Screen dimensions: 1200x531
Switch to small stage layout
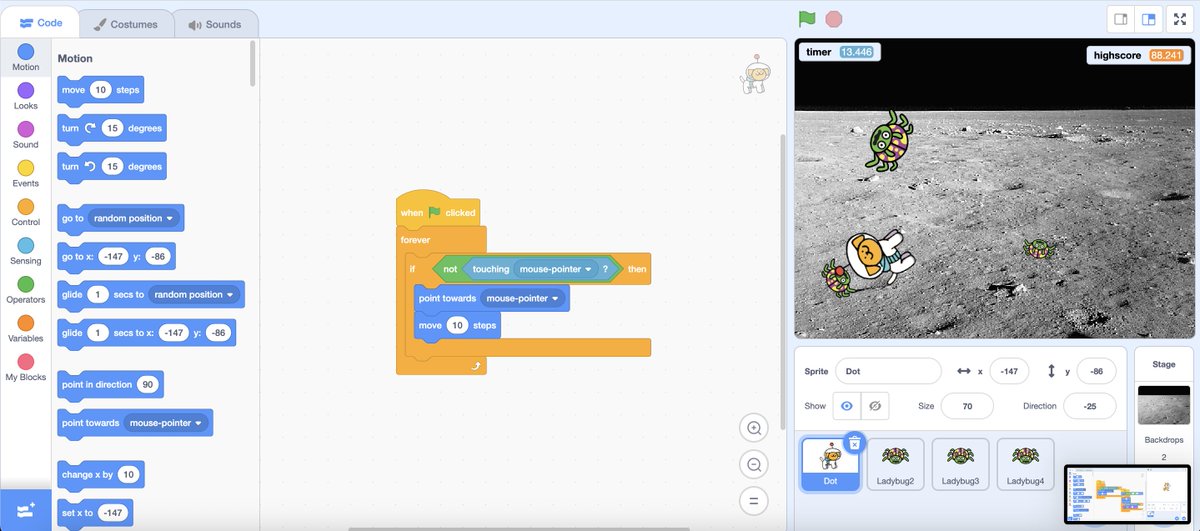[1121, 19]
